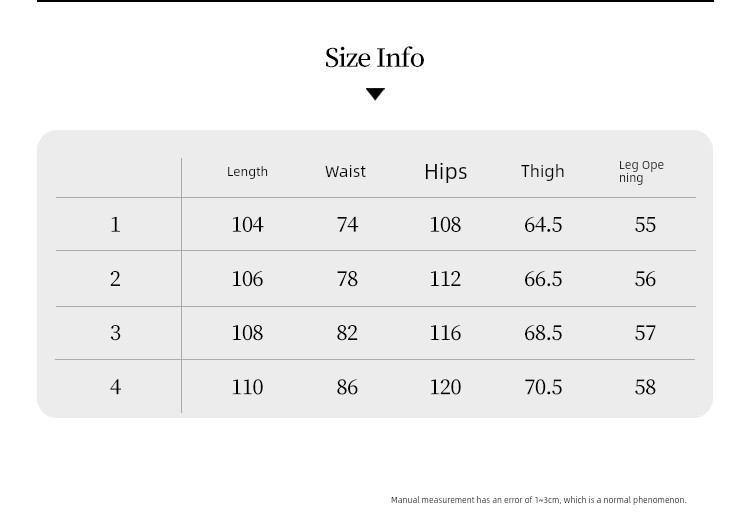Image resolution: width=750 pixels, height=523 pixels.
Task: Click the Size Info heading
Action: tap(375, 58)
